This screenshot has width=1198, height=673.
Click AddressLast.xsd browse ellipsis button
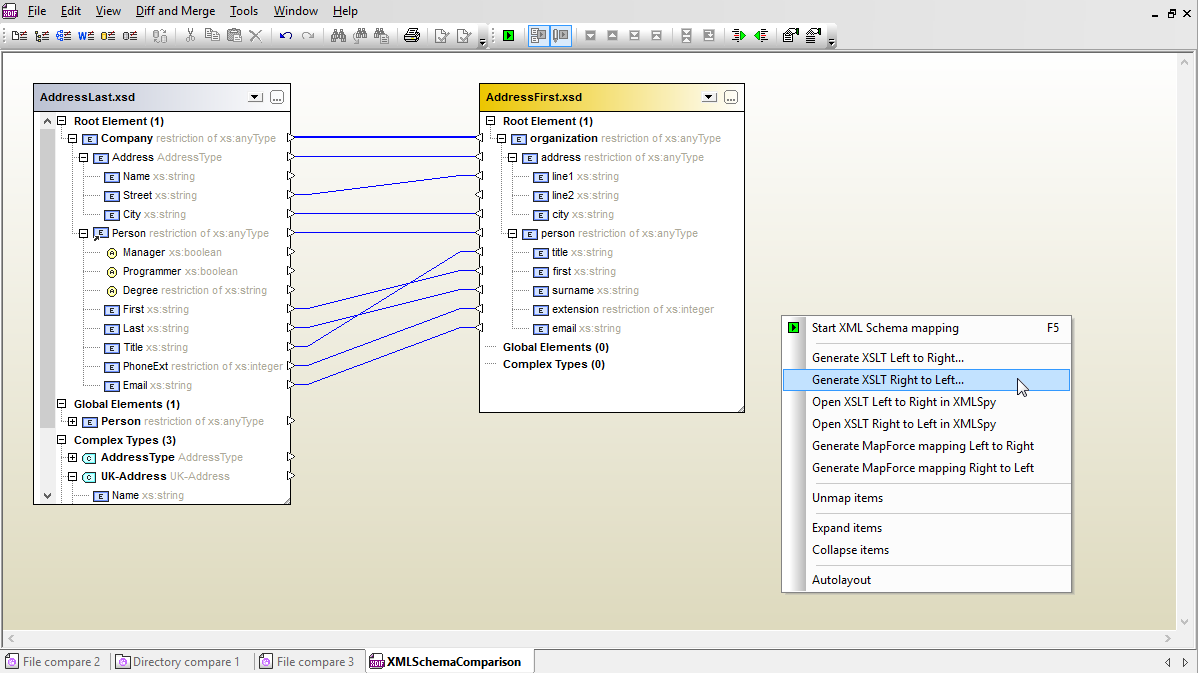tap(277, 97)
